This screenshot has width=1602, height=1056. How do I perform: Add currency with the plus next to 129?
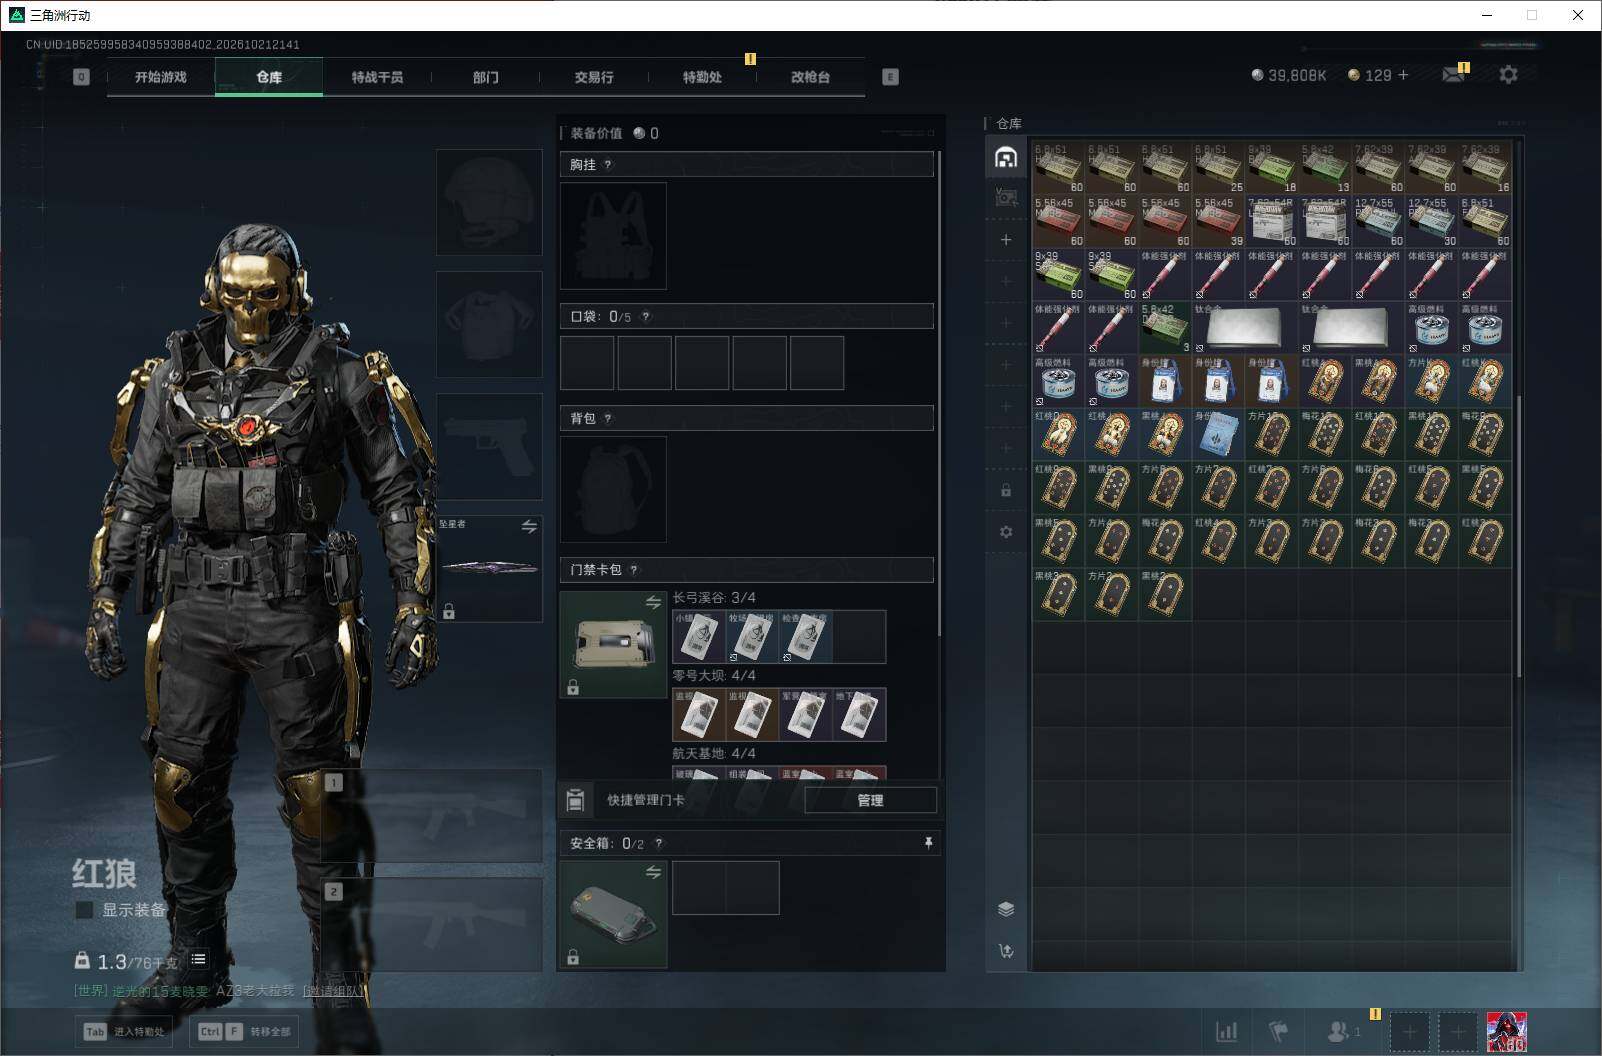1402,75
